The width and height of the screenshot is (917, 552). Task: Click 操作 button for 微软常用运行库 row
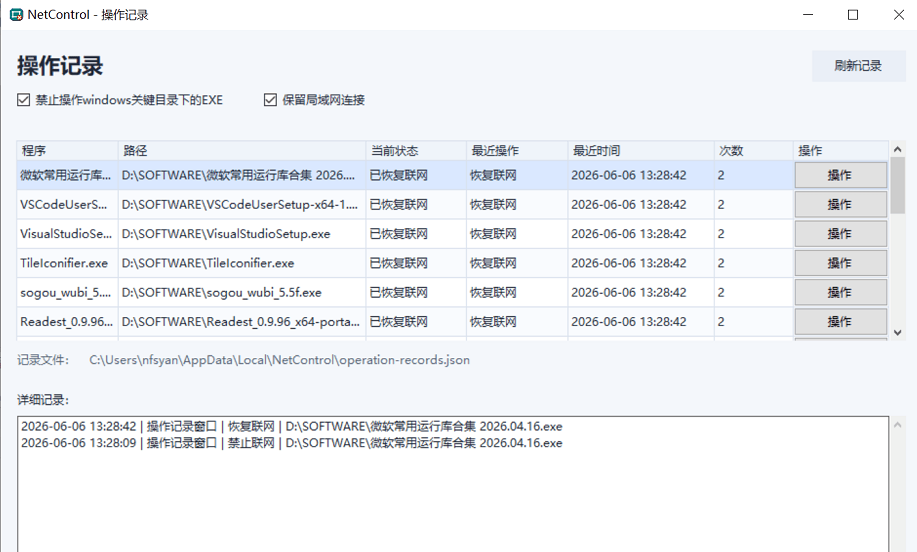(x=840, y=175)
